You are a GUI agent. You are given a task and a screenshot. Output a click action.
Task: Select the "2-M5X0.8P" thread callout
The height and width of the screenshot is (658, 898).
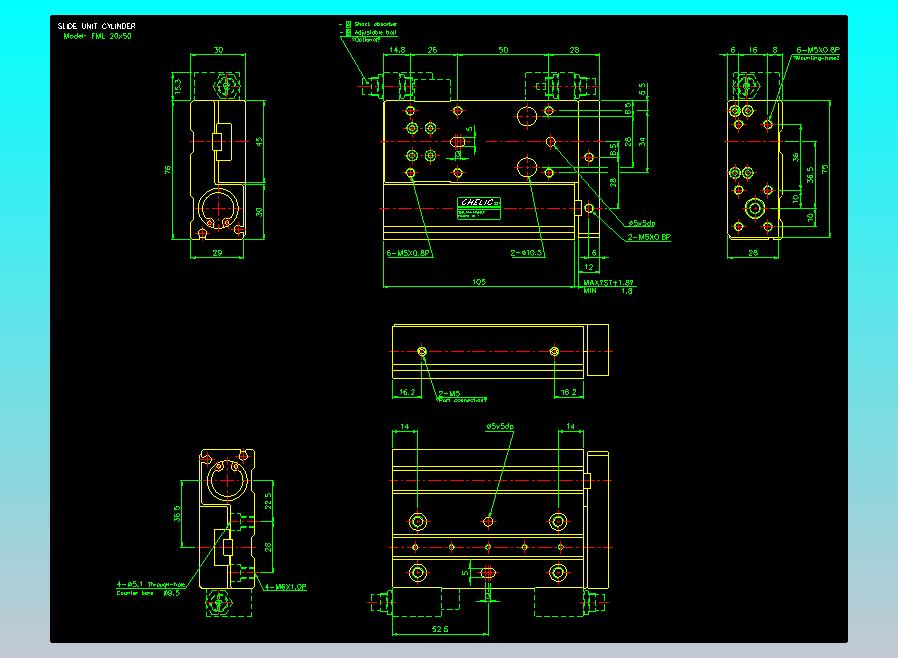tap(649, 237)
